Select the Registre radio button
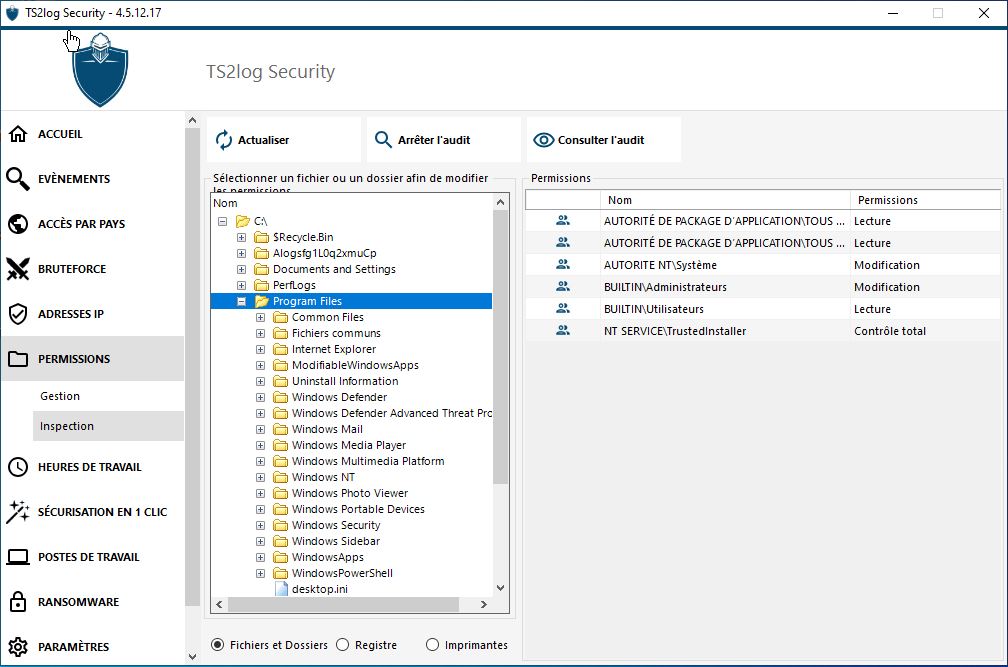 [343, 645]
